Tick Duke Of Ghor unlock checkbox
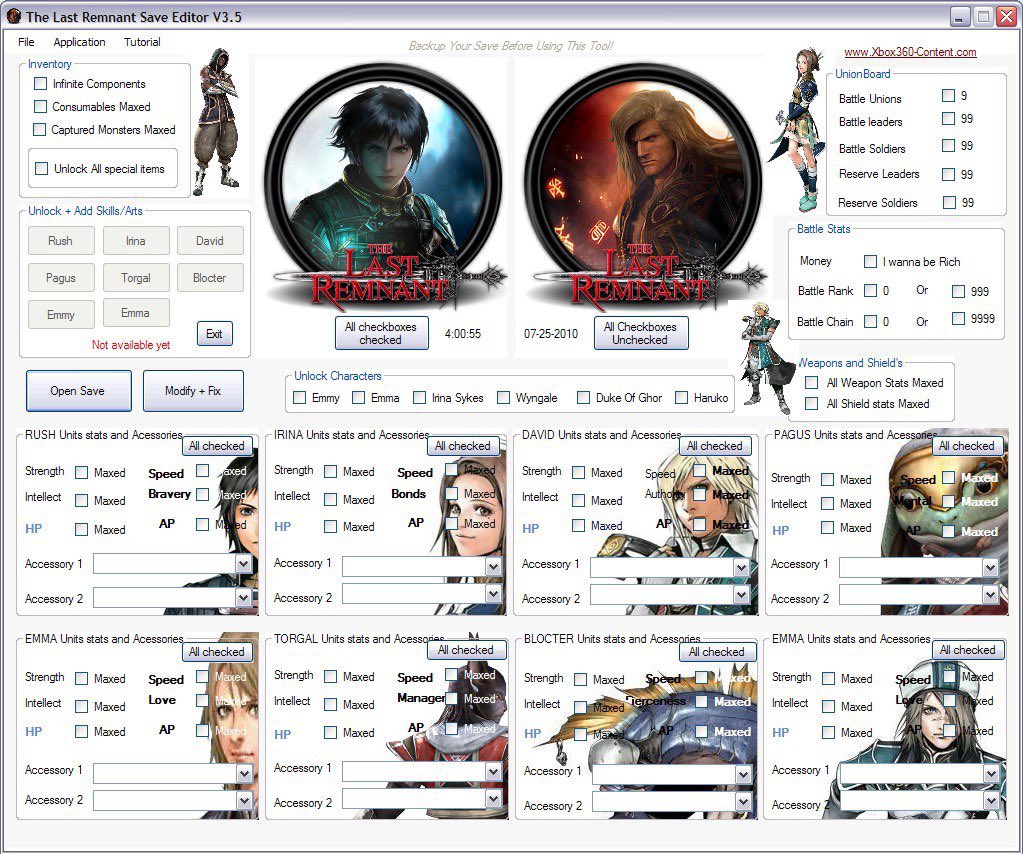 pyautogui.click(x=583, y=397)
